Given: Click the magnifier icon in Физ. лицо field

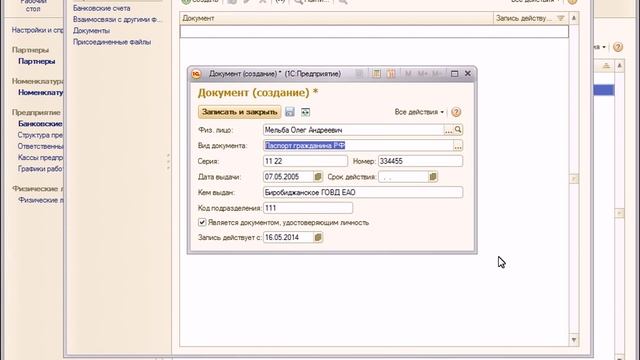Looking at the screenshot, I should [x=458, y=130].
